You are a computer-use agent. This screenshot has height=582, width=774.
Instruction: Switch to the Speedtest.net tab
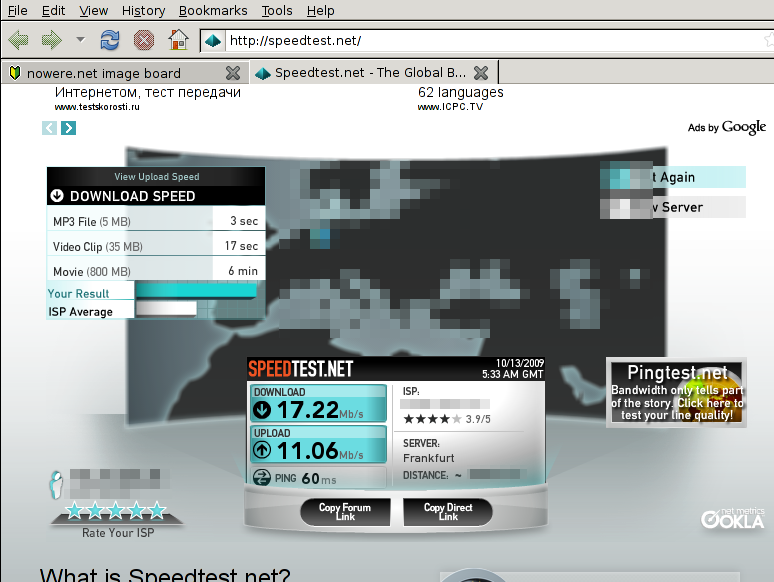[374, 73]
